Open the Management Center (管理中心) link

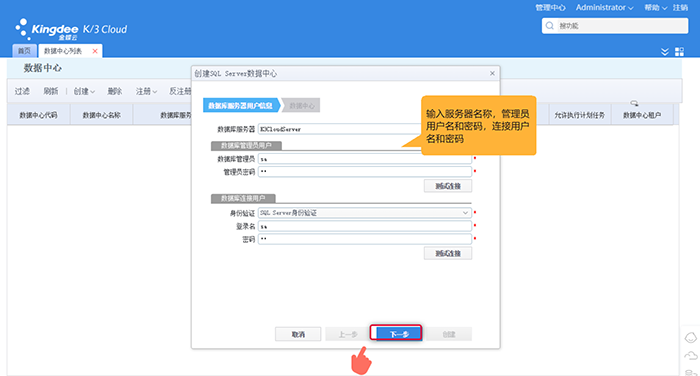(x=550, y=8)
